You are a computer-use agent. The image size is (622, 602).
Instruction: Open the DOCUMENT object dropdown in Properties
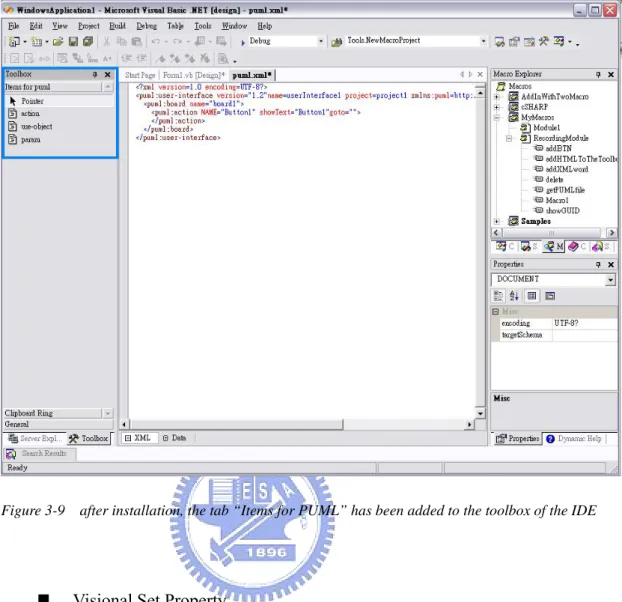pos(610,280)
